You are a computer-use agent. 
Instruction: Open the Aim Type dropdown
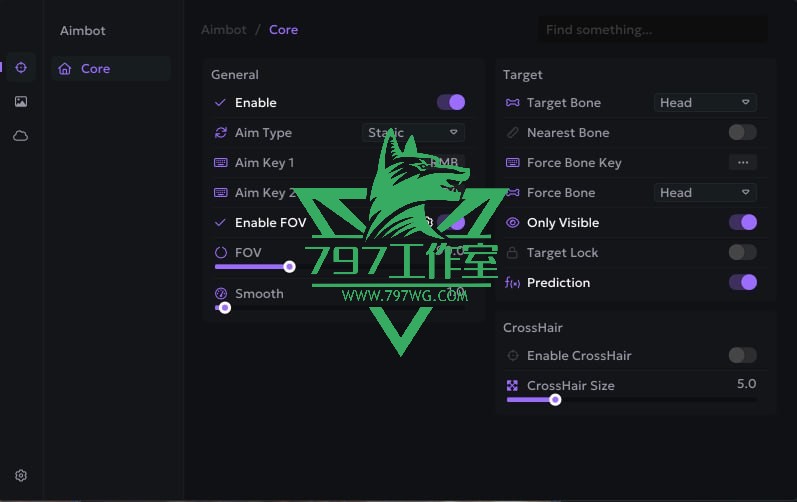coord(412,132)
